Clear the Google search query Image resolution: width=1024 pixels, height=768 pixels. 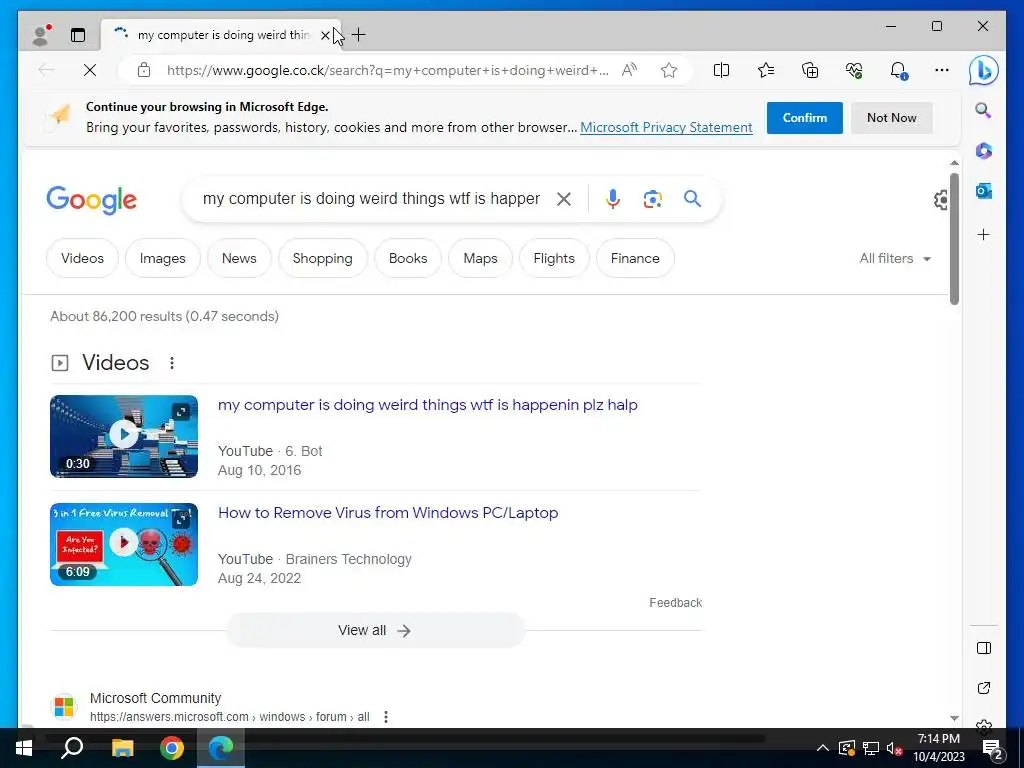point(564,199)
